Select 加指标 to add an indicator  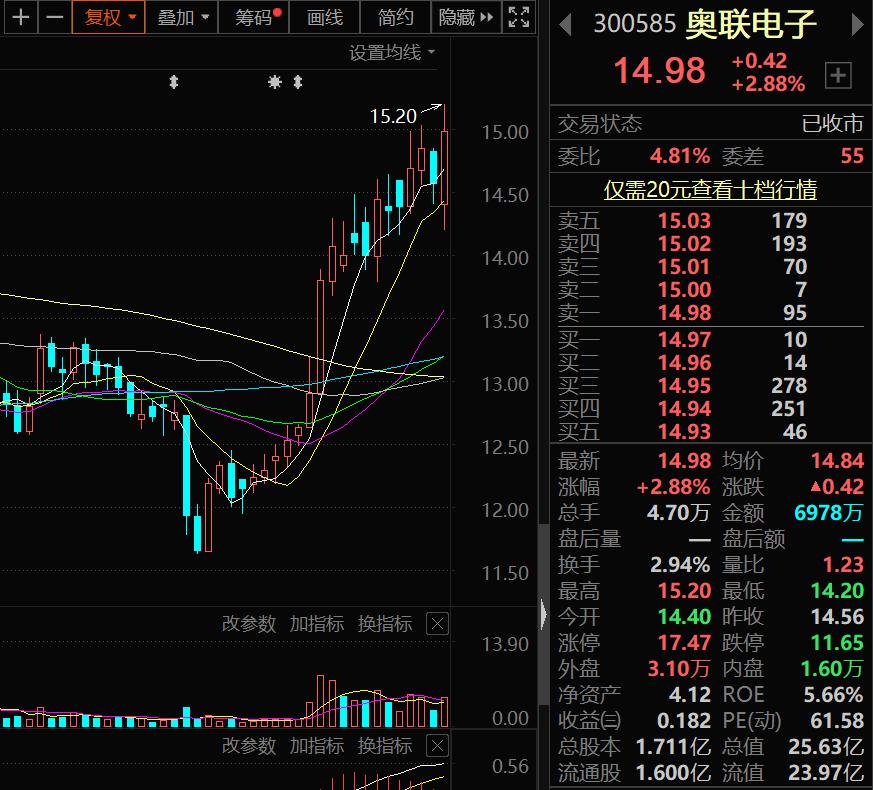[x=316, y=623]
